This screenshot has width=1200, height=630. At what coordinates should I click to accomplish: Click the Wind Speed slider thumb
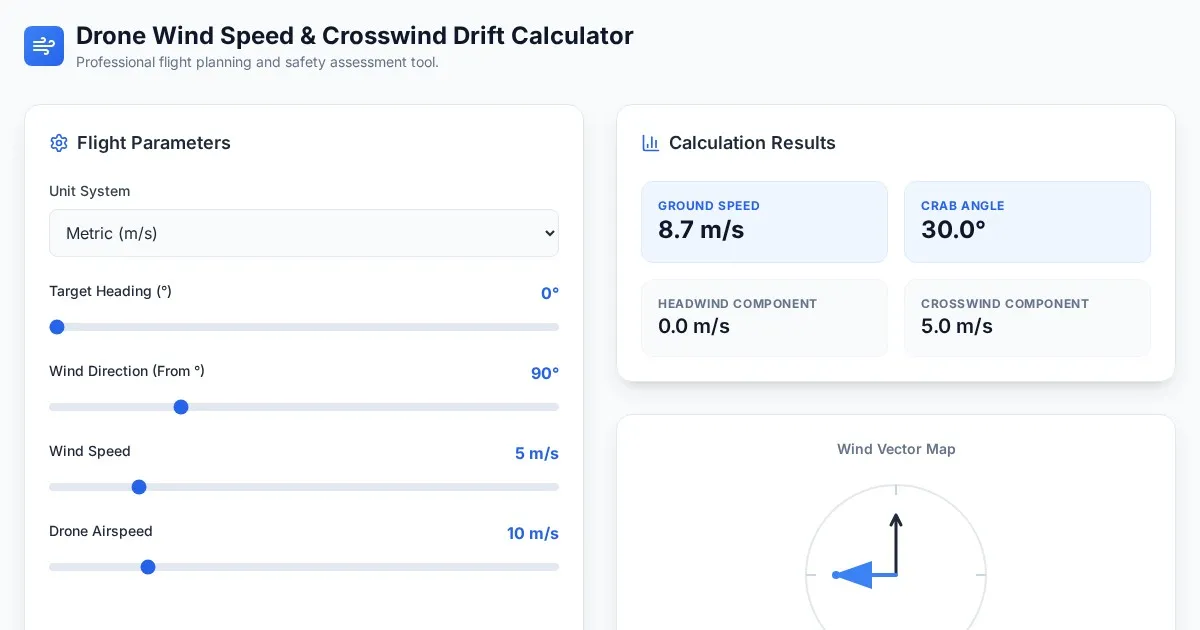[x=139, y=487]
